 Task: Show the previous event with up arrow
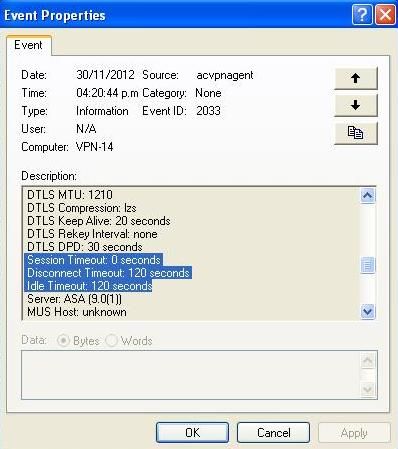pos(356,78)
